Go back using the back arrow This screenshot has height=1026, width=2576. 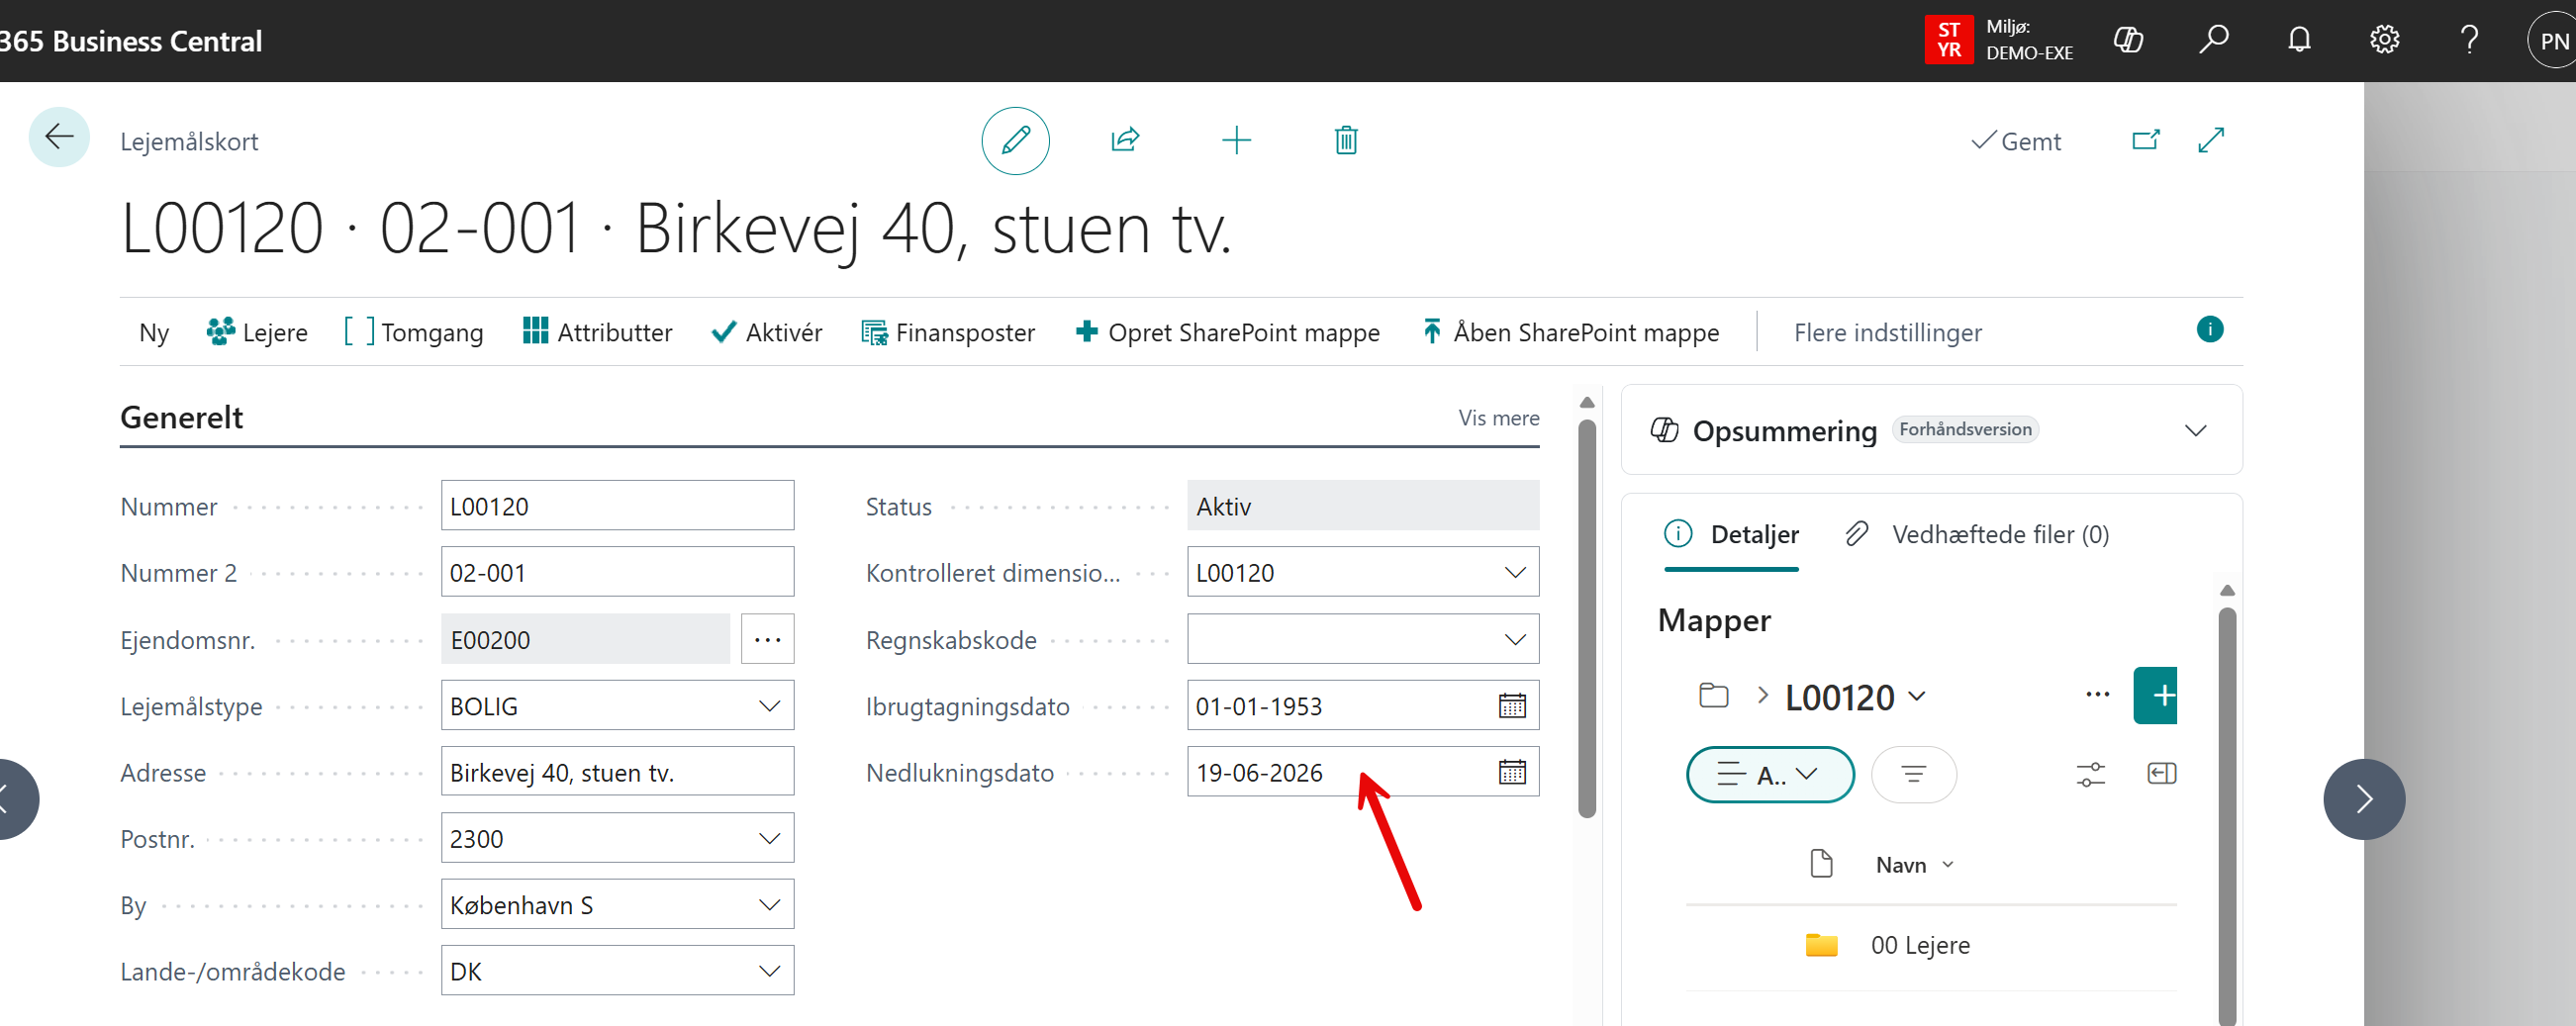tap(59, 137)
